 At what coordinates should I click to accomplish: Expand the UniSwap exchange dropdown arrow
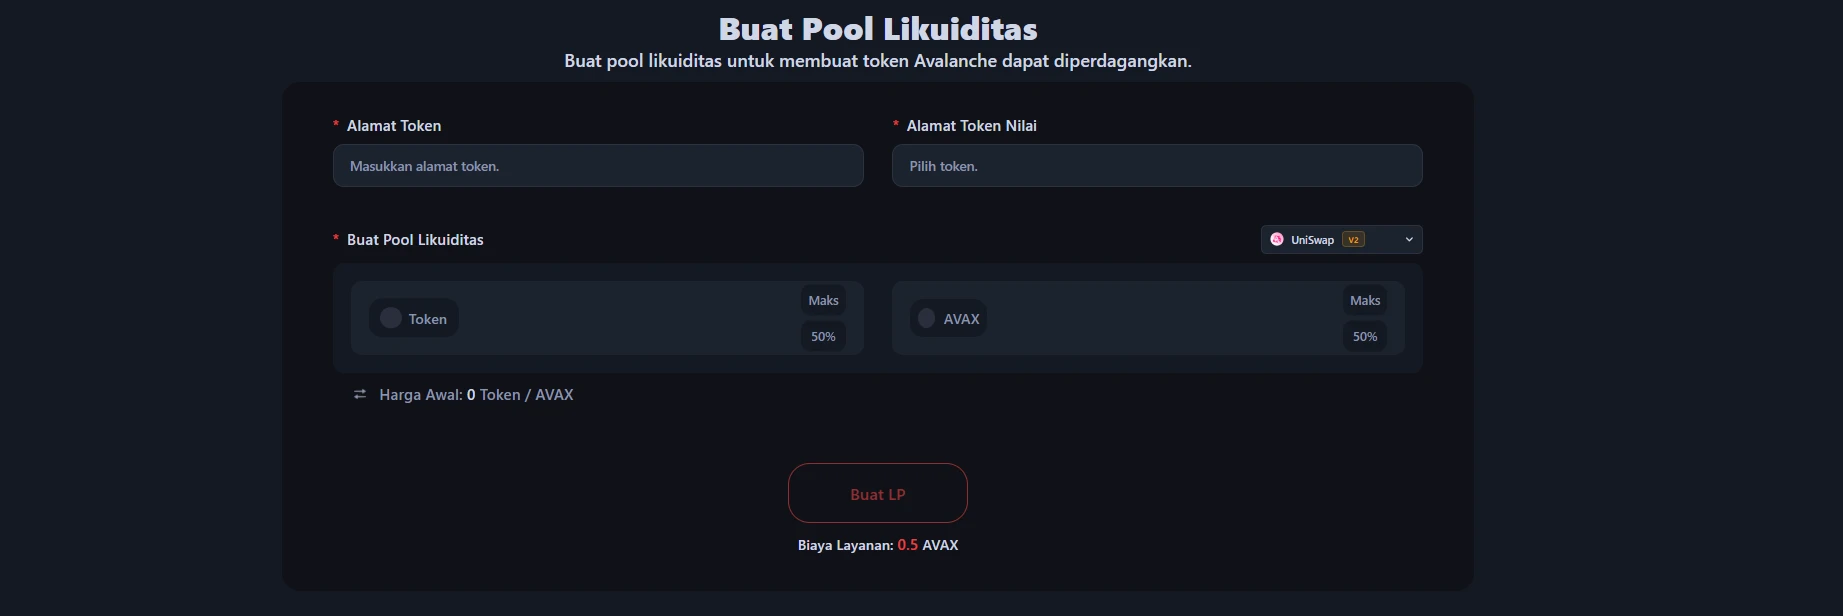pos(1409,240)
